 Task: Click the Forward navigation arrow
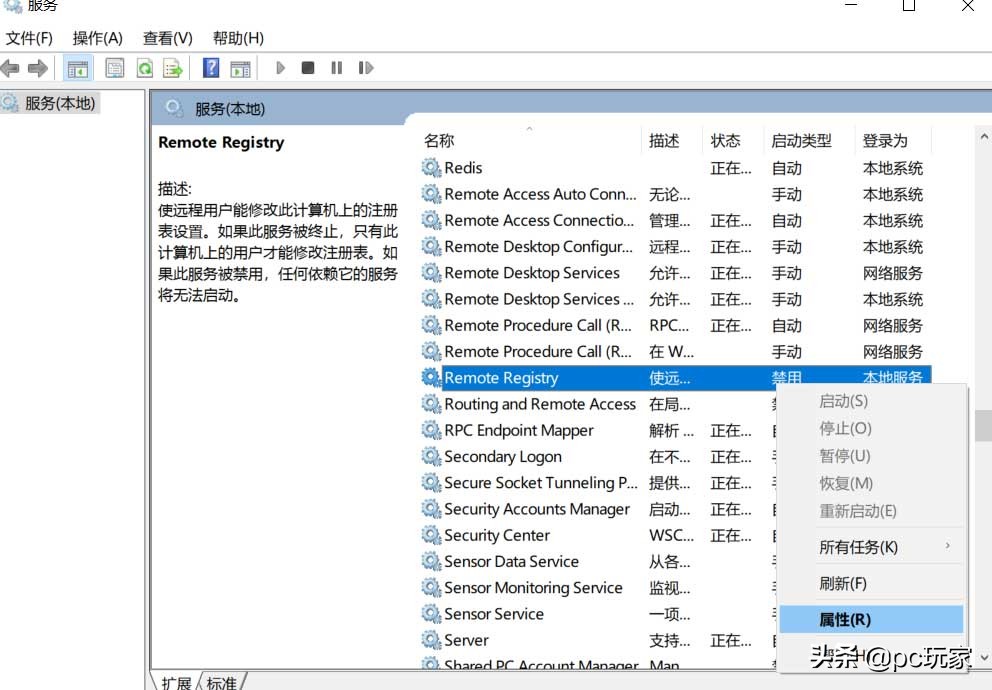pos(37,67)
